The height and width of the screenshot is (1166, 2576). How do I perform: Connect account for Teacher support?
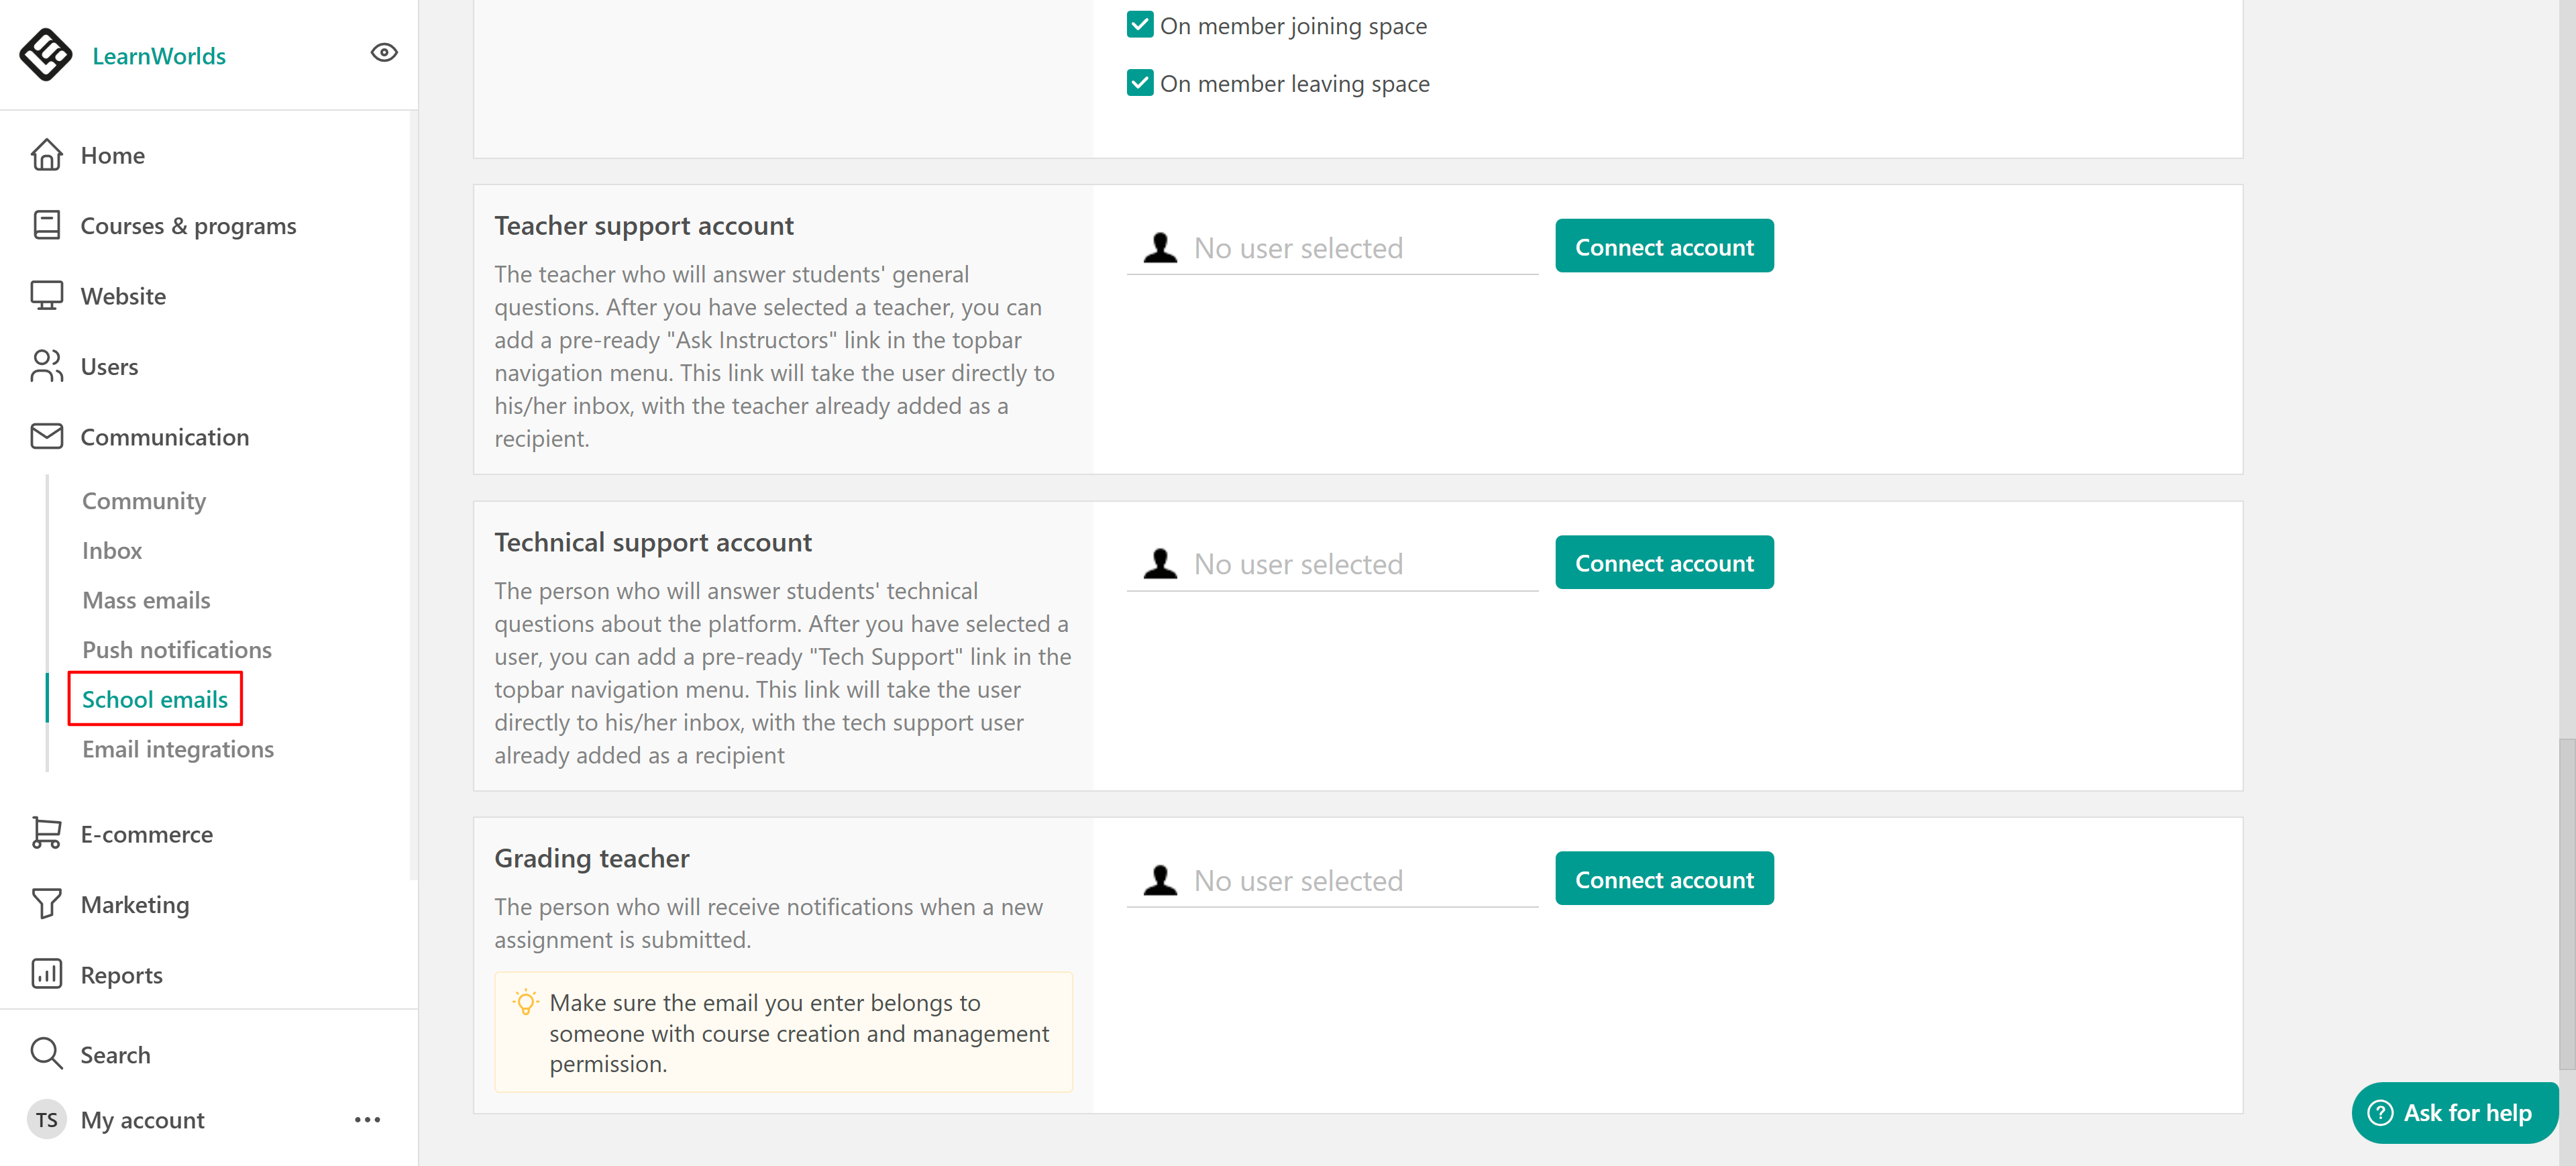pos(1663,246)
